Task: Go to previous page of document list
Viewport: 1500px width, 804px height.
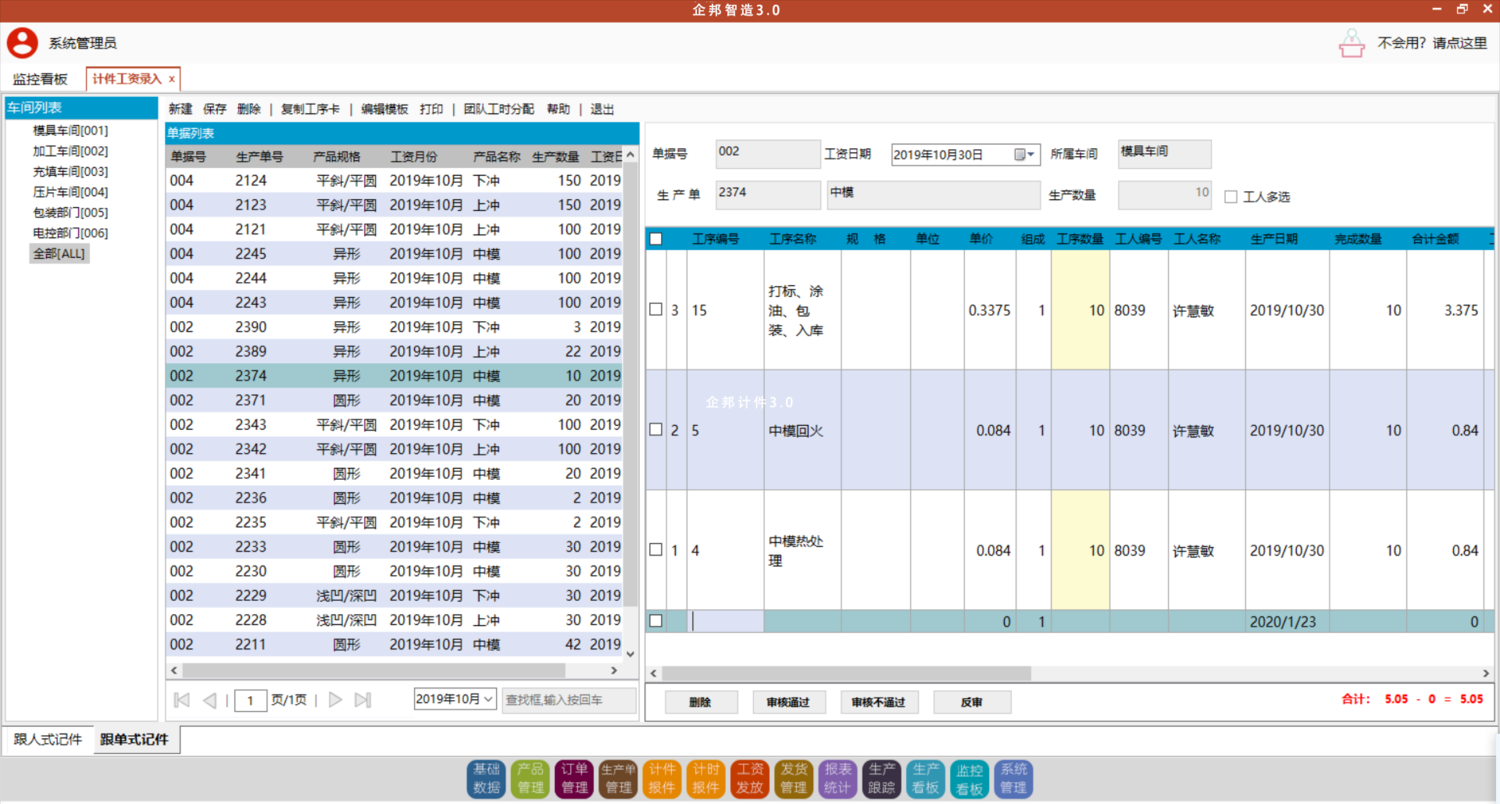Action: [x=209, y=700]
